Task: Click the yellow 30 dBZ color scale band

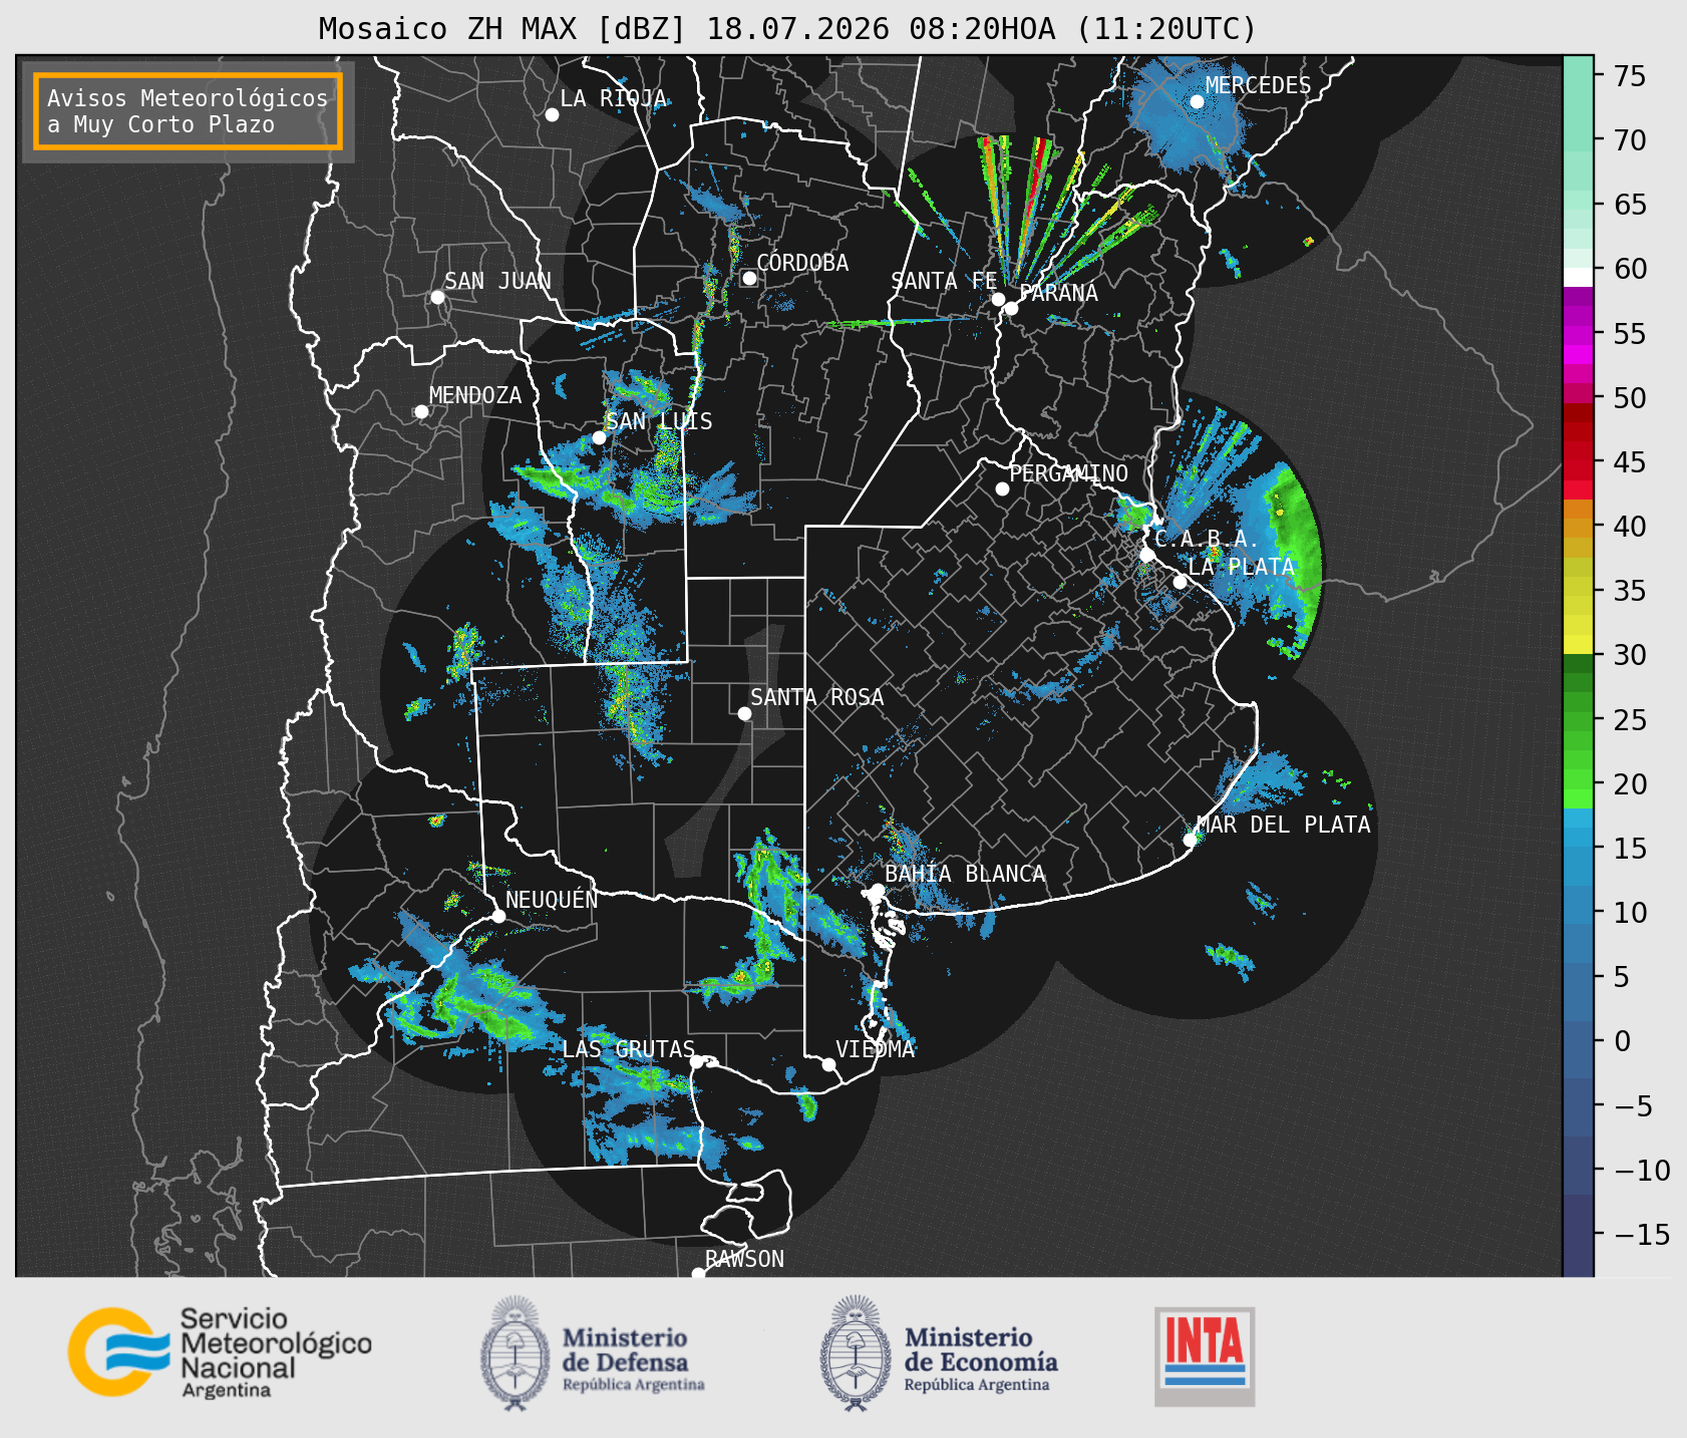Action: click(x=1577, y=644)
